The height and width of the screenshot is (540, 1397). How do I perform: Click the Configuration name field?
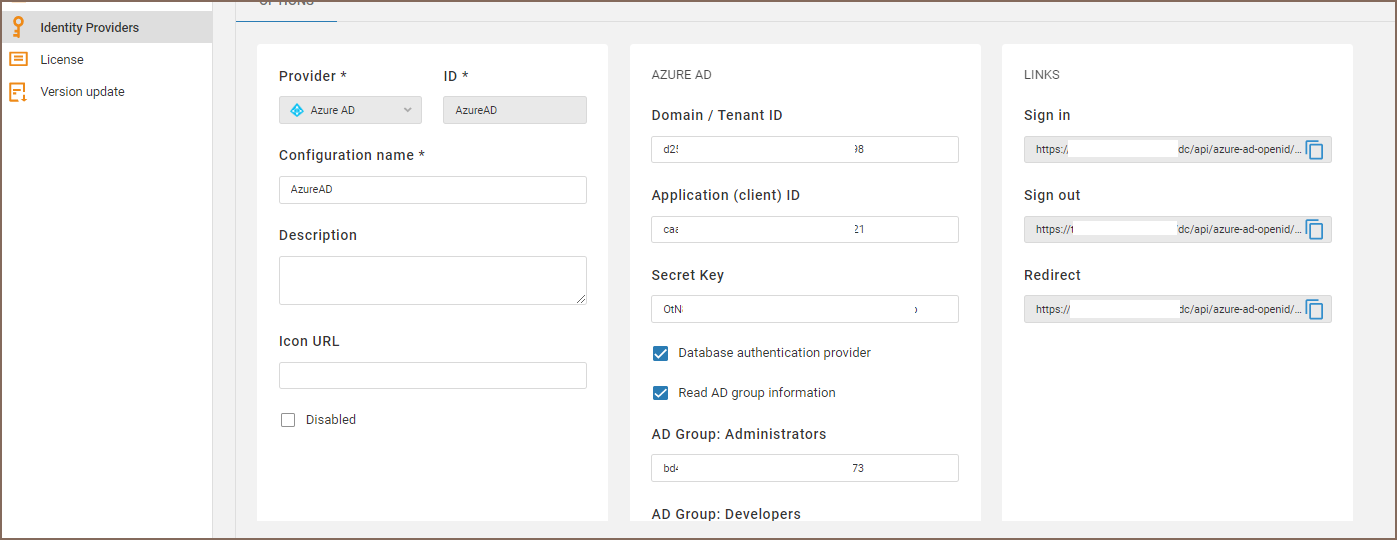click(432, 190)
